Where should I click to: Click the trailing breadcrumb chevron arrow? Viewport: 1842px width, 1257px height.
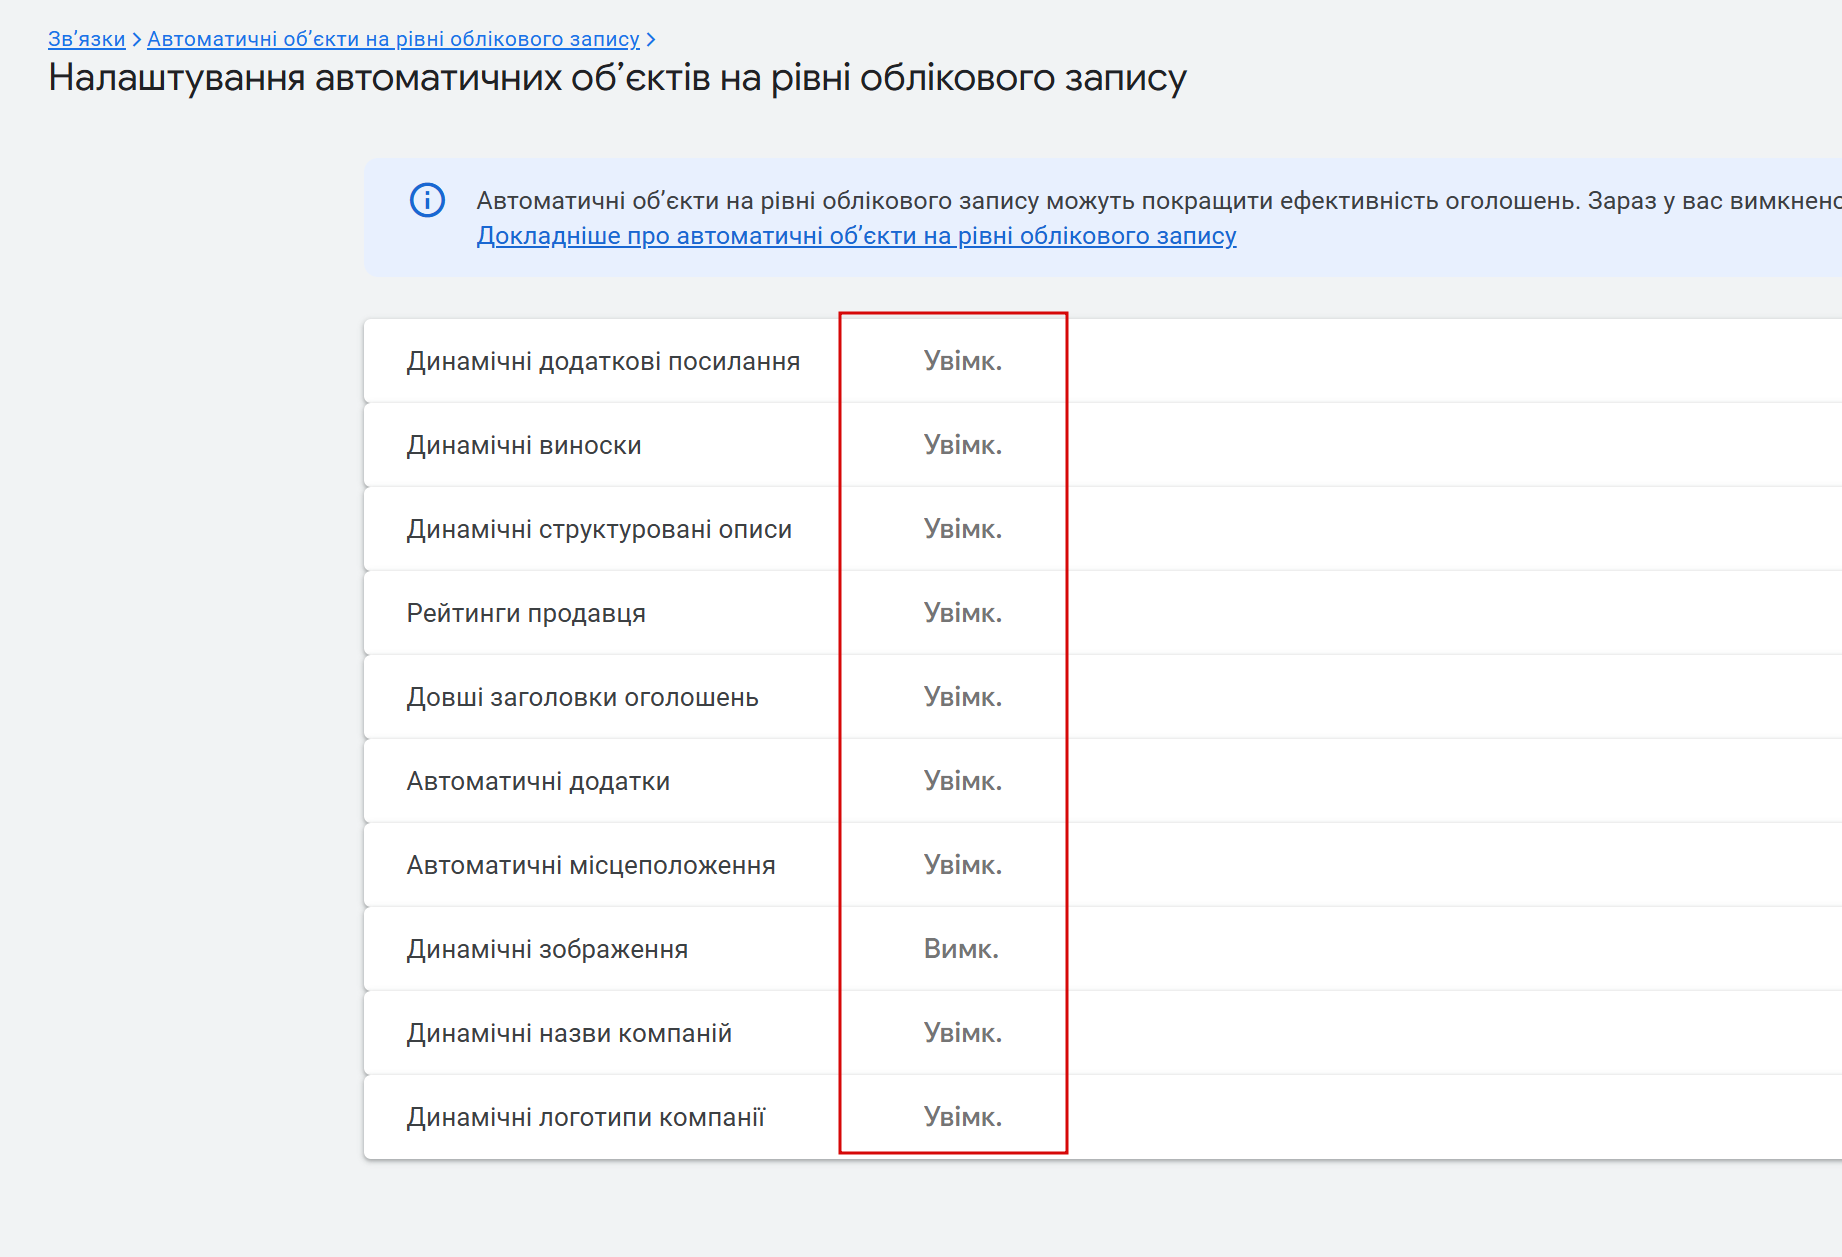(651, 39)
